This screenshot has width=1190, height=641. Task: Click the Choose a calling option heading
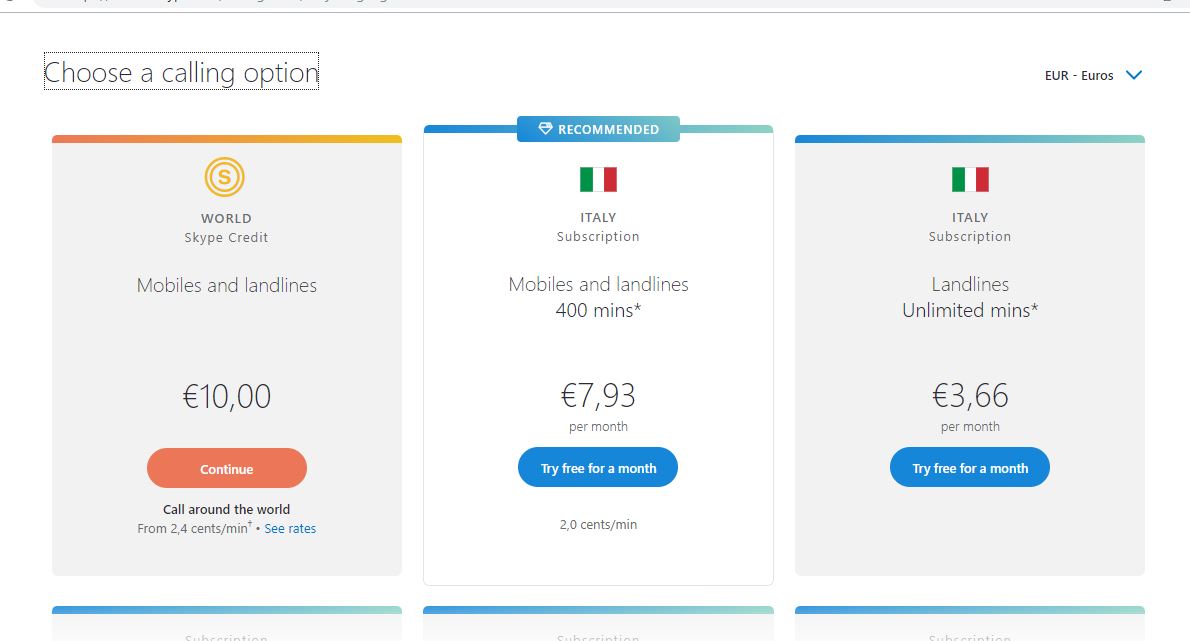click(181, 72)
